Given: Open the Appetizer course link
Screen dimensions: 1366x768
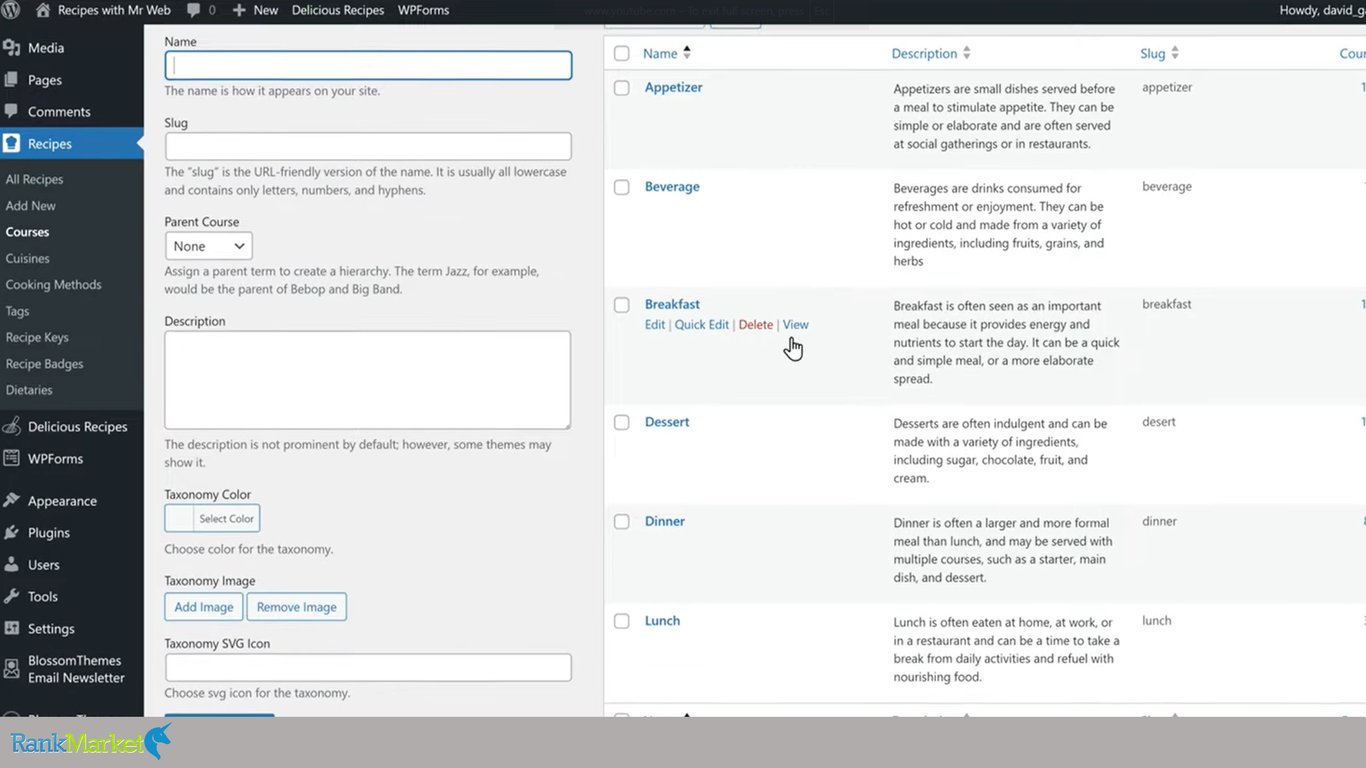Looking at the screenshot, I should tap(674, 87).
